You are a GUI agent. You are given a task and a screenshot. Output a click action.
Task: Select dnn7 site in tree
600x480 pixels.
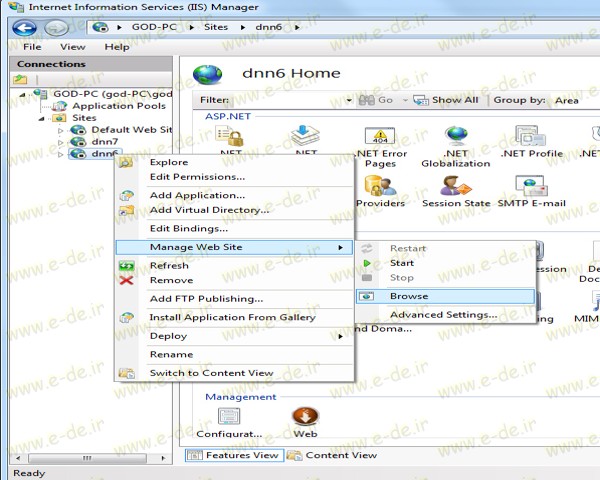click(105, 142)
